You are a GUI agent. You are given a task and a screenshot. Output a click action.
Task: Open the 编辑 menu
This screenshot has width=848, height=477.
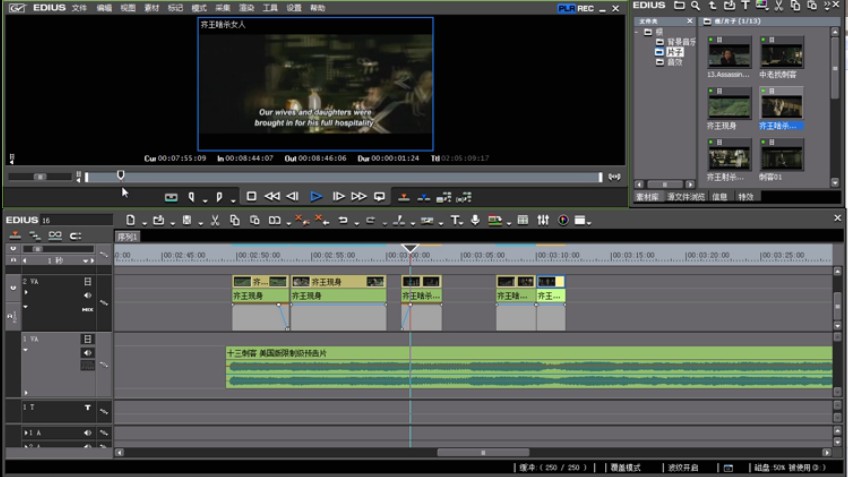click(x=104, y=8)
